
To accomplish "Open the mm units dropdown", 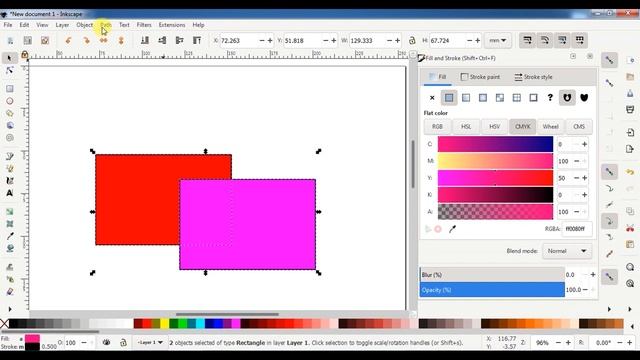I will coord(498,40).
